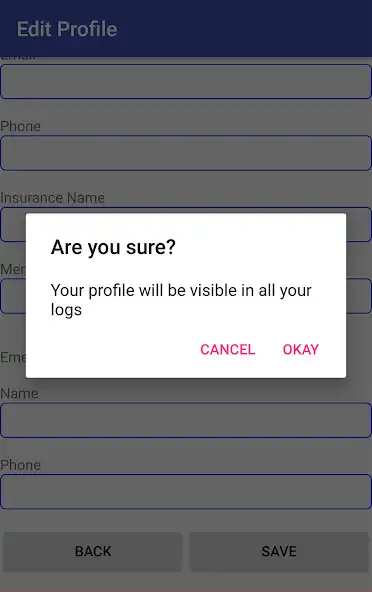Tap the SAVE button
The width and height of the screenshot is (372, 592).
click(x=279, y=551)
